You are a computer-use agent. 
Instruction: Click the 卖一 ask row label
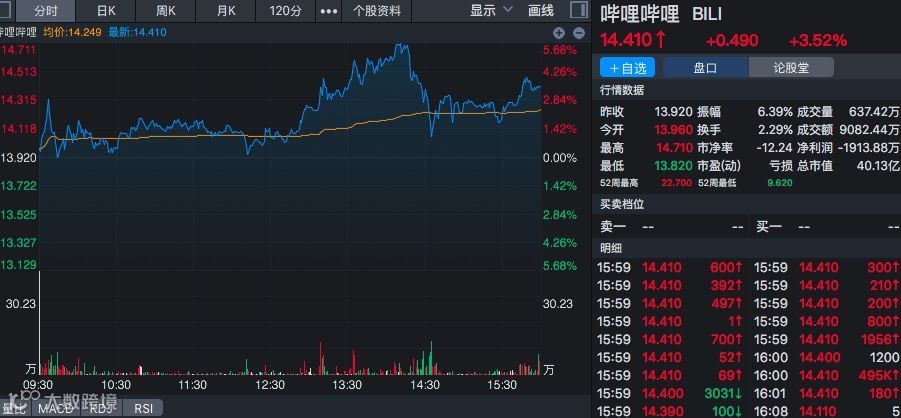coord(613,227)
